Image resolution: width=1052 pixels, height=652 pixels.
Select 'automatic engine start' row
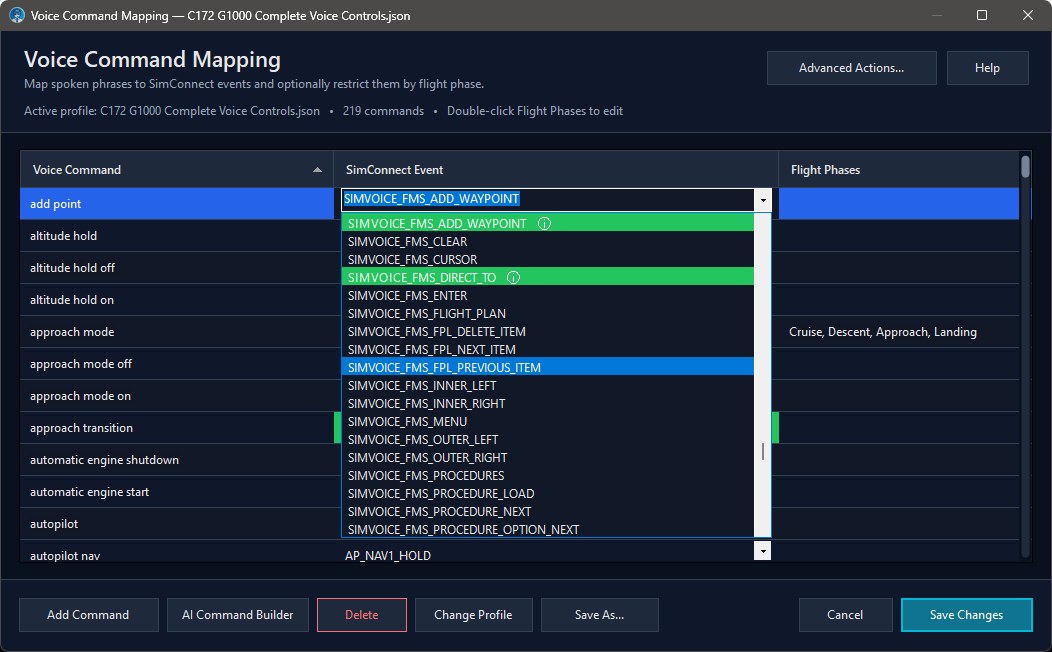click(x=176, y=492)
